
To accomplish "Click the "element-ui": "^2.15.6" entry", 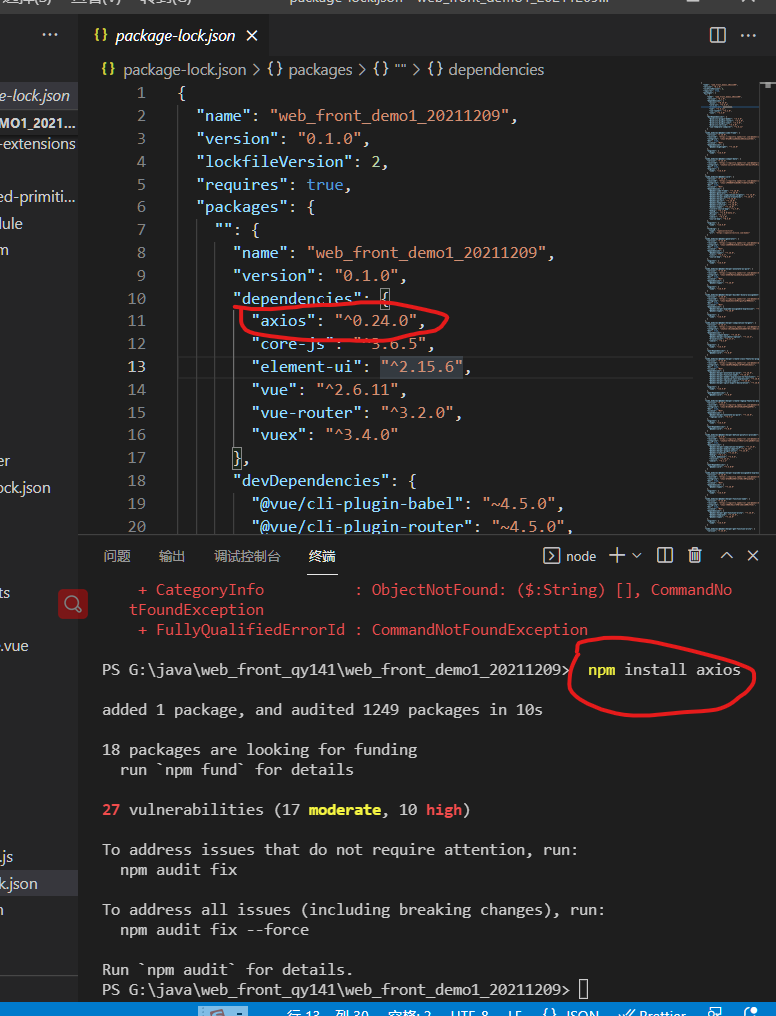I will pos(361,366).
